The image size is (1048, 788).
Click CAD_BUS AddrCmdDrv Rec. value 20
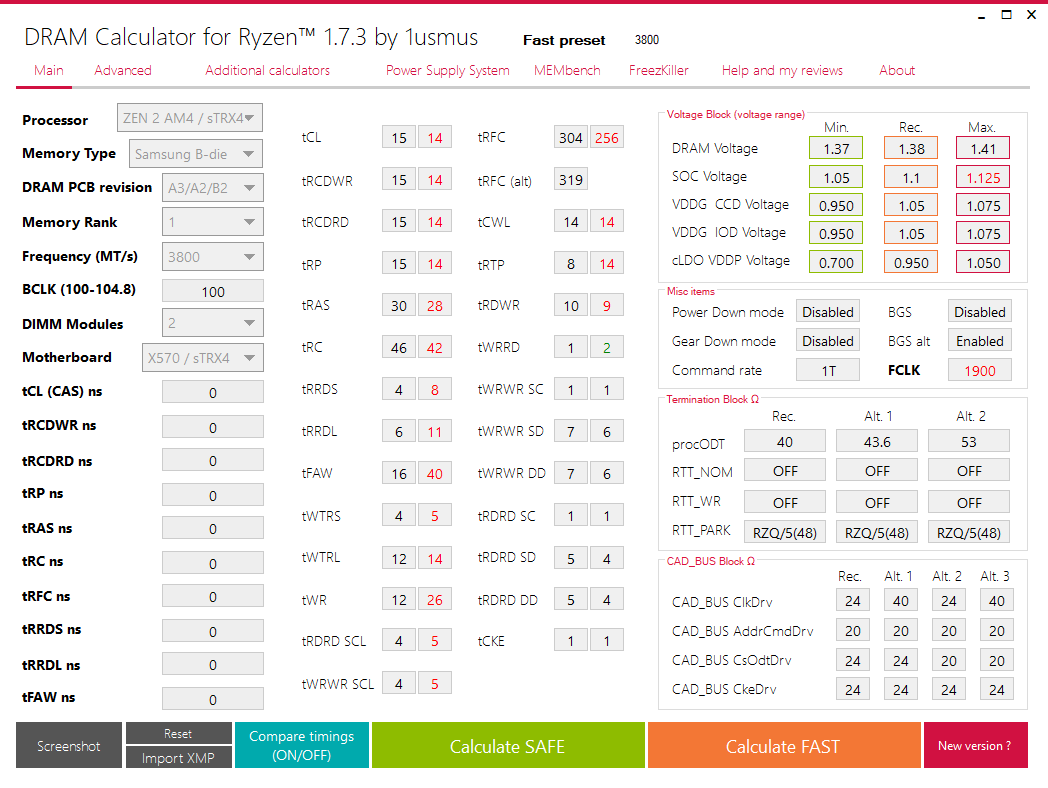coord(853,630)
